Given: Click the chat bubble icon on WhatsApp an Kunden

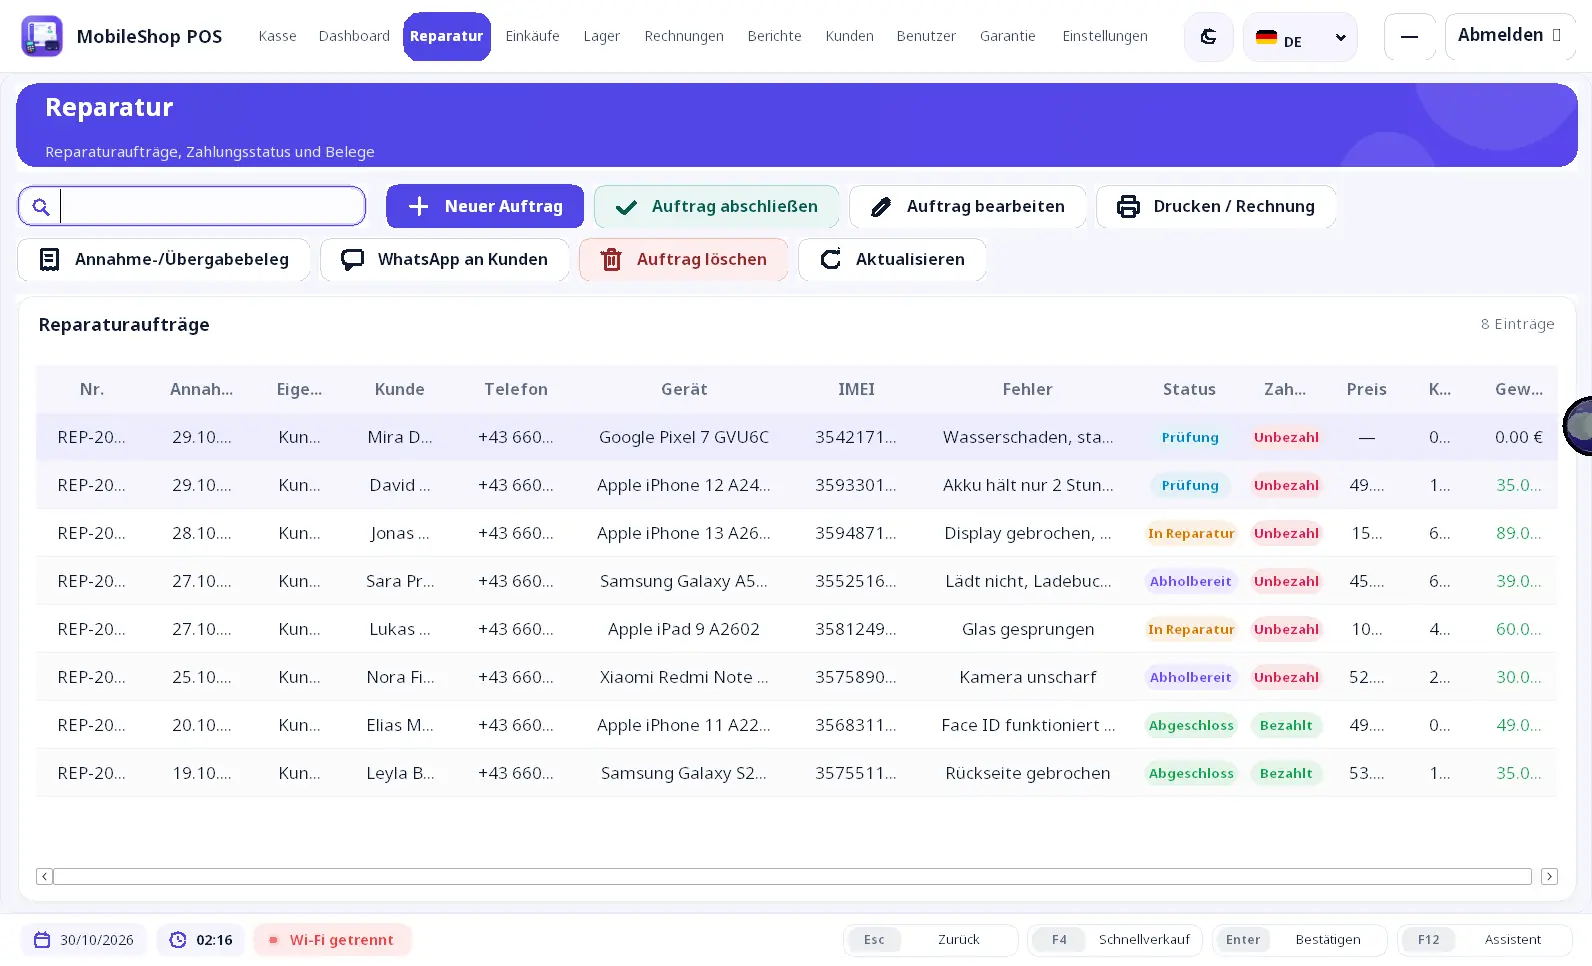Looking at the screenshot, I should click(x=352, y=260).
